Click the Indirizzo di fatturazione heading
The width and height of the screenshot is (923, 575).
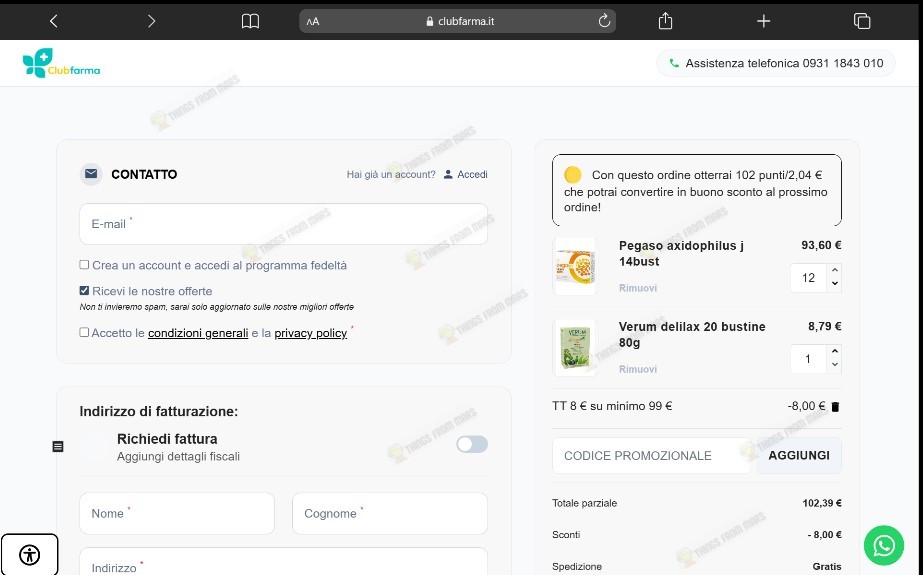pos(159,411)
